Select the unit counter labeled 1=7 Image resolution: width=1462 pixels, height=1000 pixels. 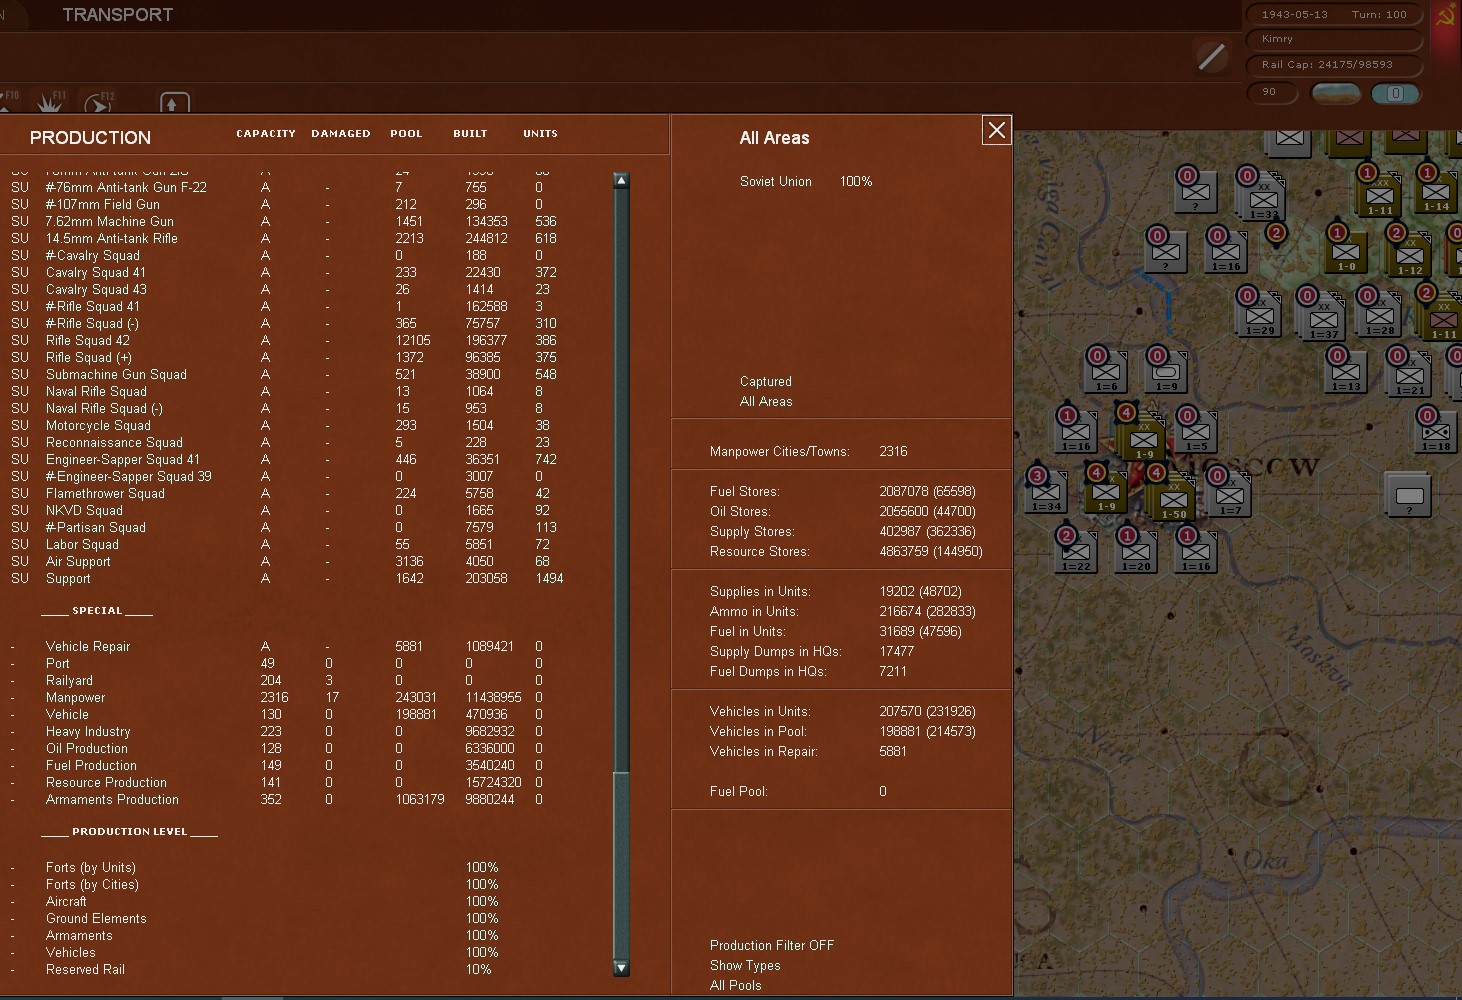click(1230, 495)
